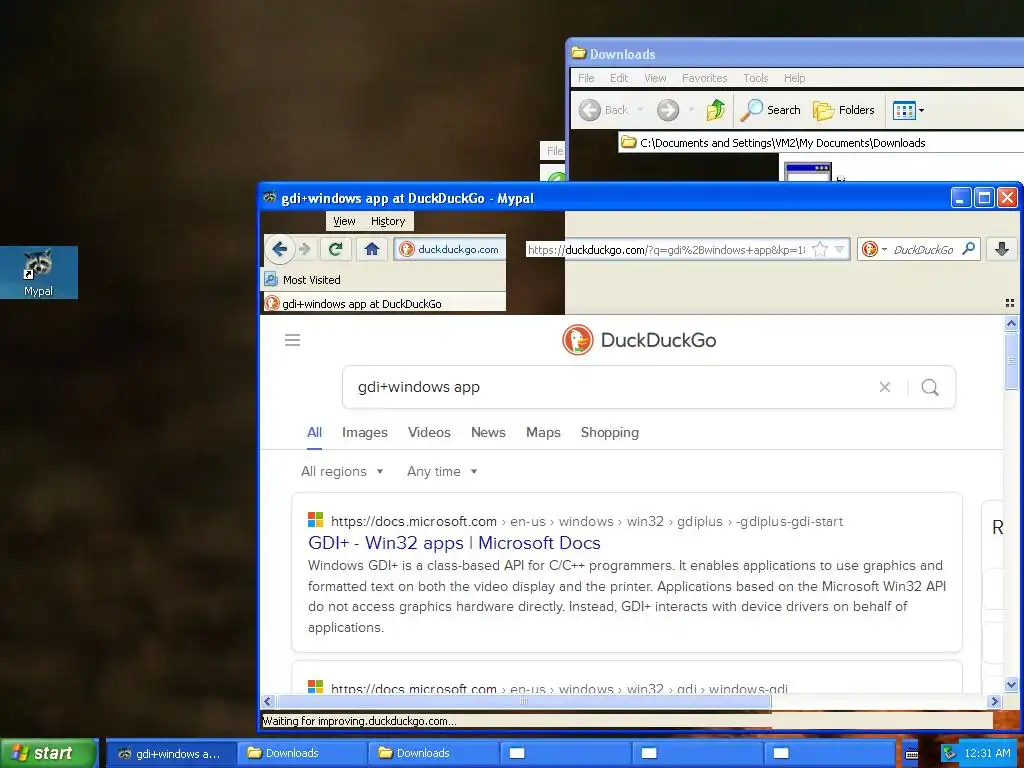1024x768 pixels.
Task: Click the gdiplus-gdi-start docs.microsoft.com URL
Action: tap(586, 521)
